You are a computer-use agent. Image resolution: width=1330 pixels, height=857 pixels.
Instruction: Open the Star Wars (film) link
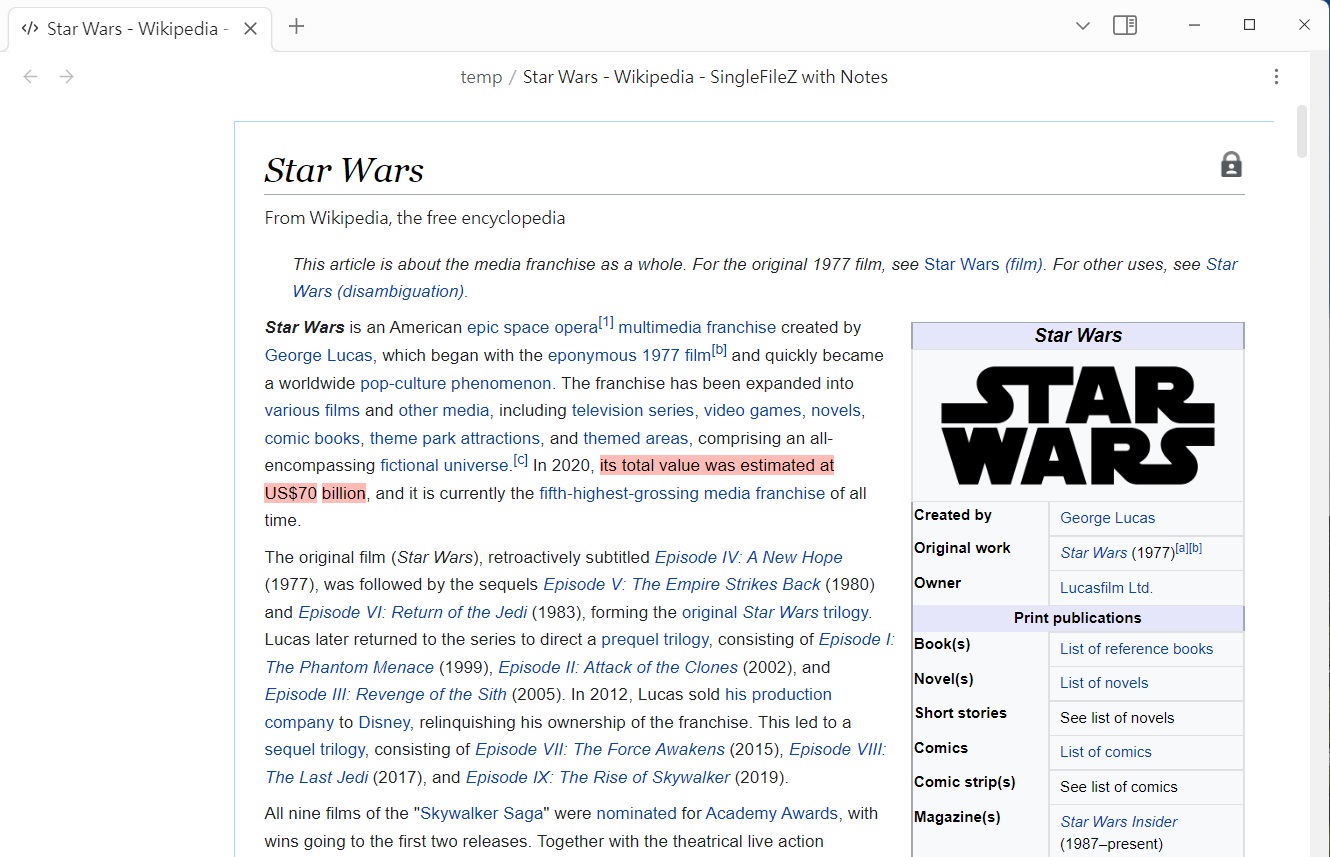coord(983,264)
